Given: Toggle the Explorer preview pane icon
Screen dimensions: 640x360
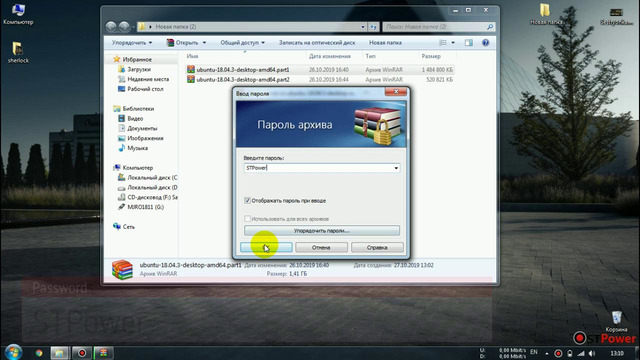Looking at the screenshot, I should click(x=469, y=42).
